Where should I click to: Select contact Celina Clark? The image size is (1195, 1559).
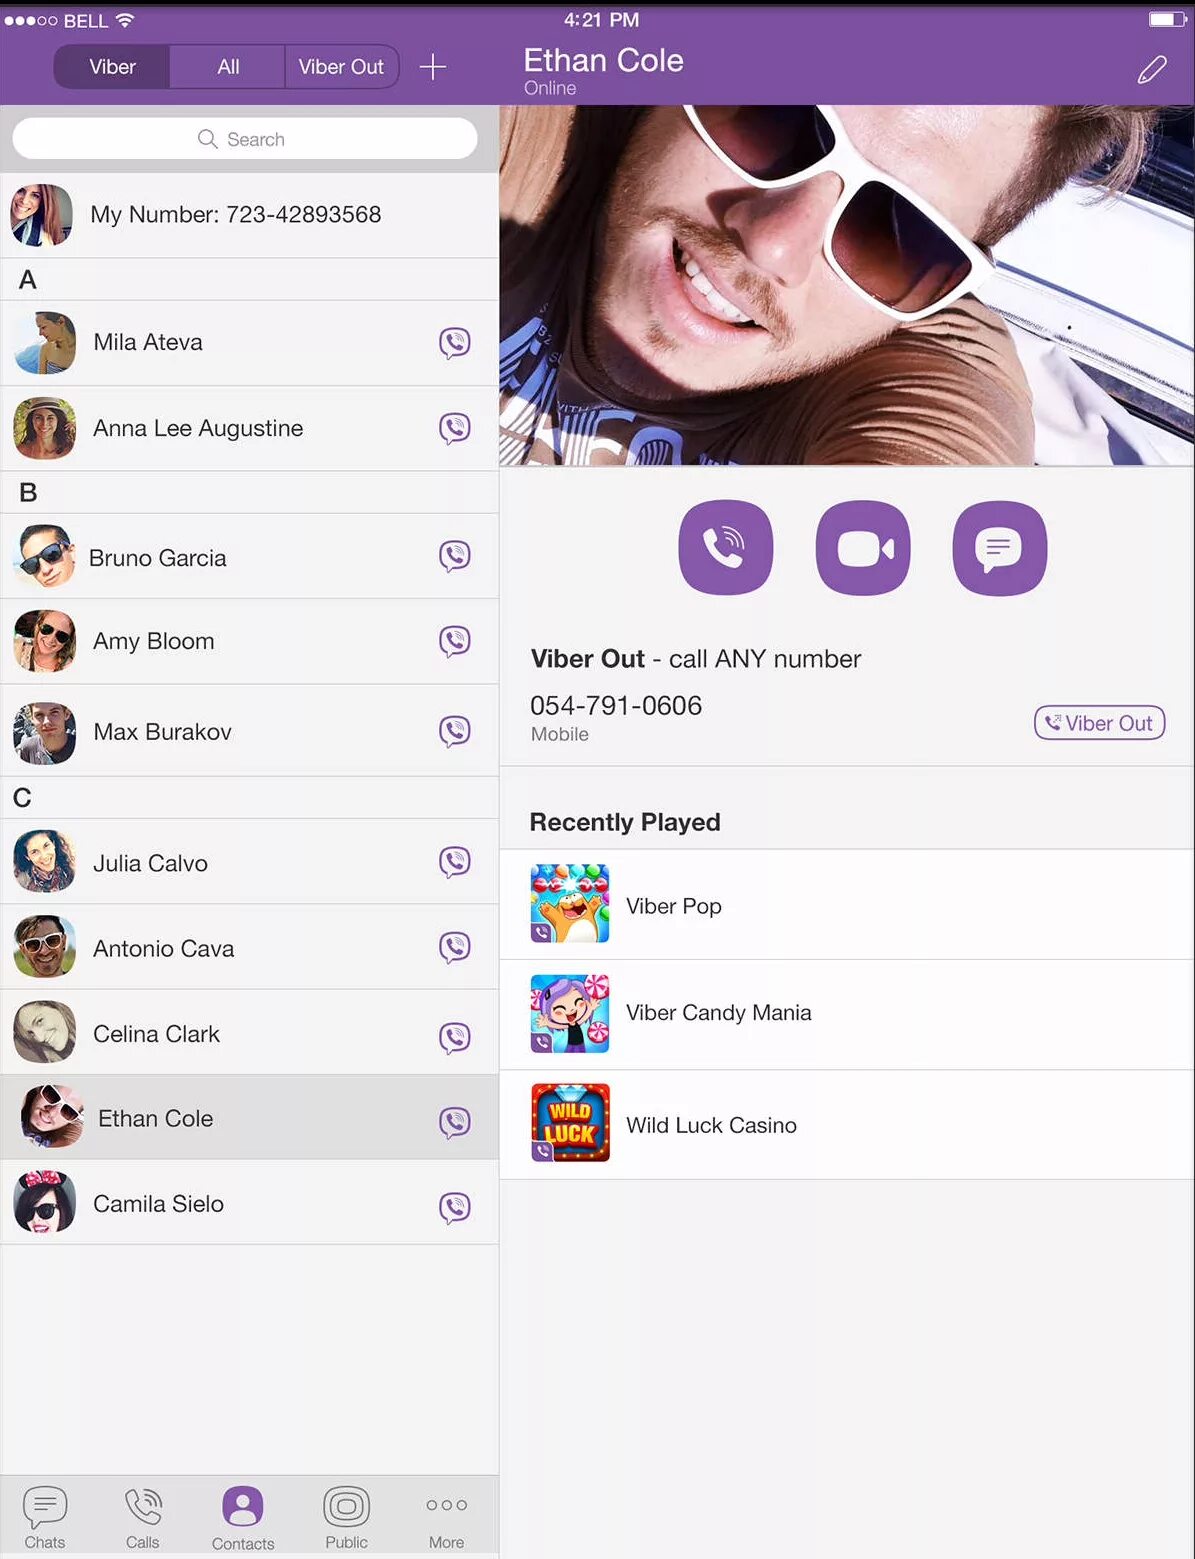[250, 1033]
